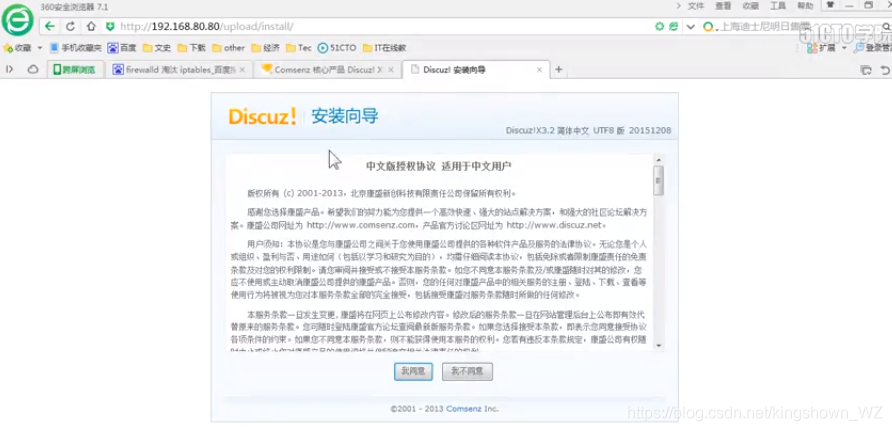Click the green security shield in address bar
892x431 pixels.
point(110,26)
